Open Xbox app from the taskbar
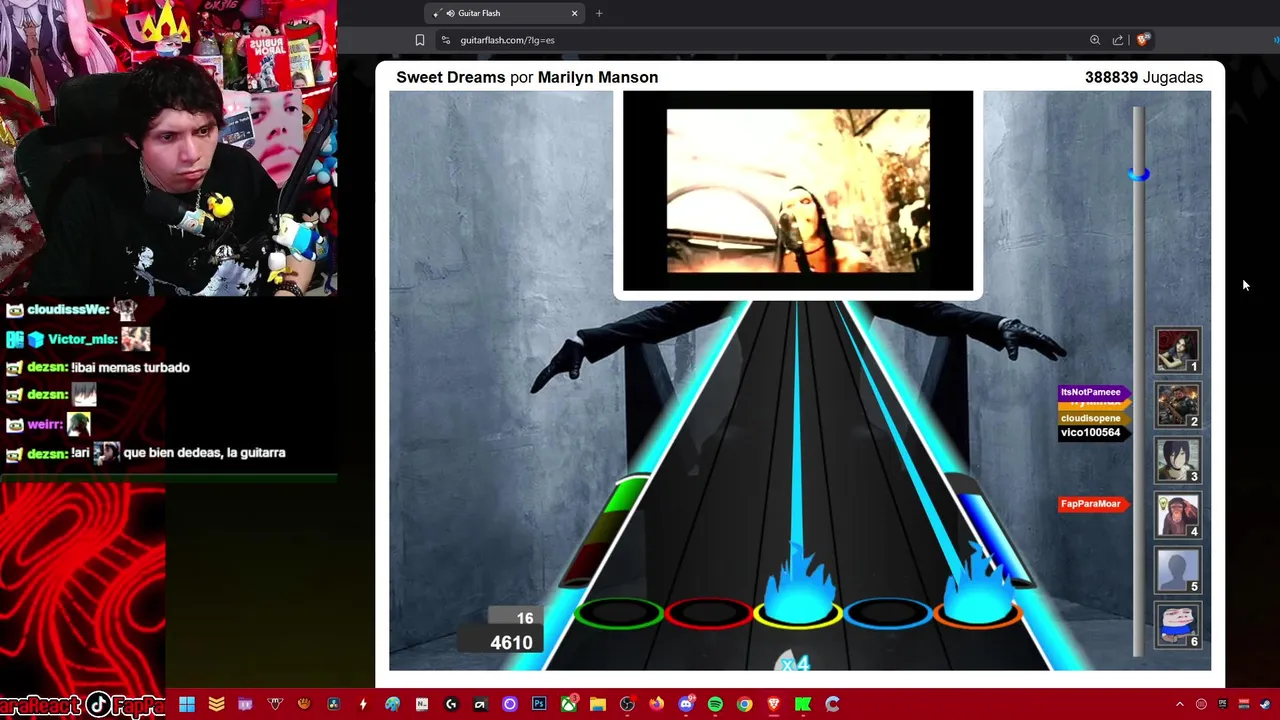This screenshot has width=1280, height=720. click(x=568, y=704)
